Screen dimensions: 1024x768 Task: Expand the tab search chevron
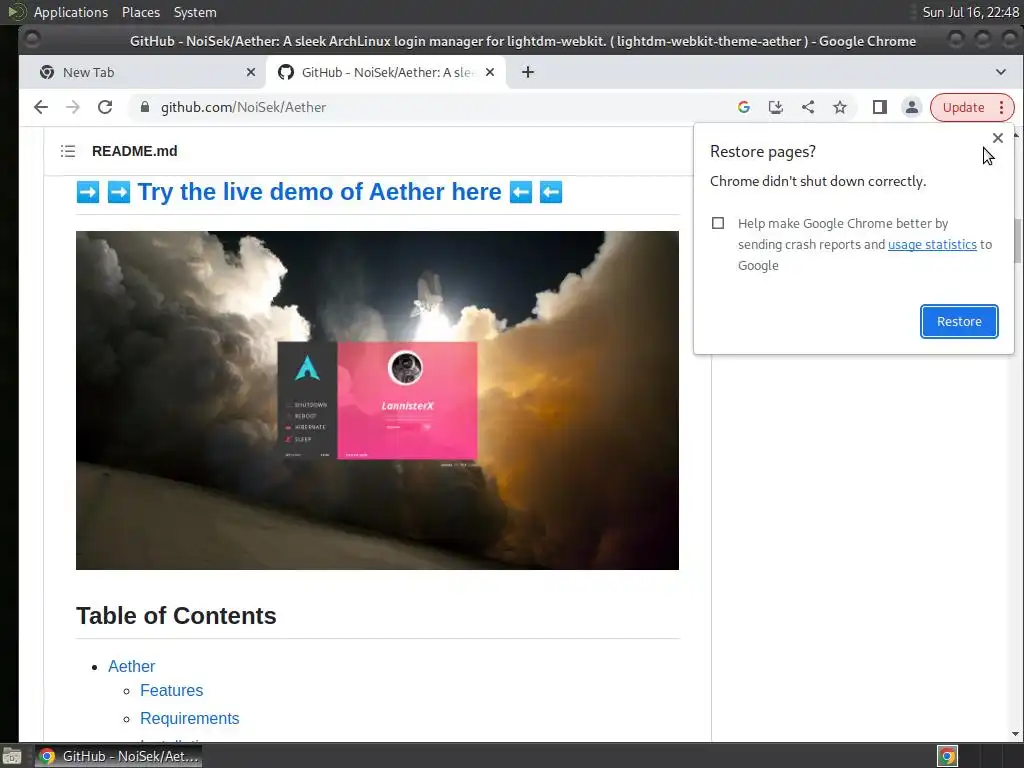1000,72
